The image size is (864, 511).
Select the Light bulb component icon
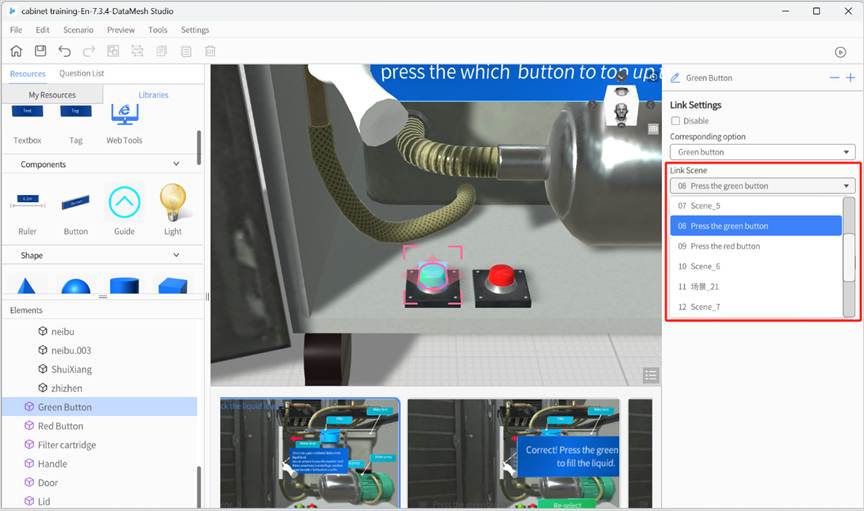point(173,203)
